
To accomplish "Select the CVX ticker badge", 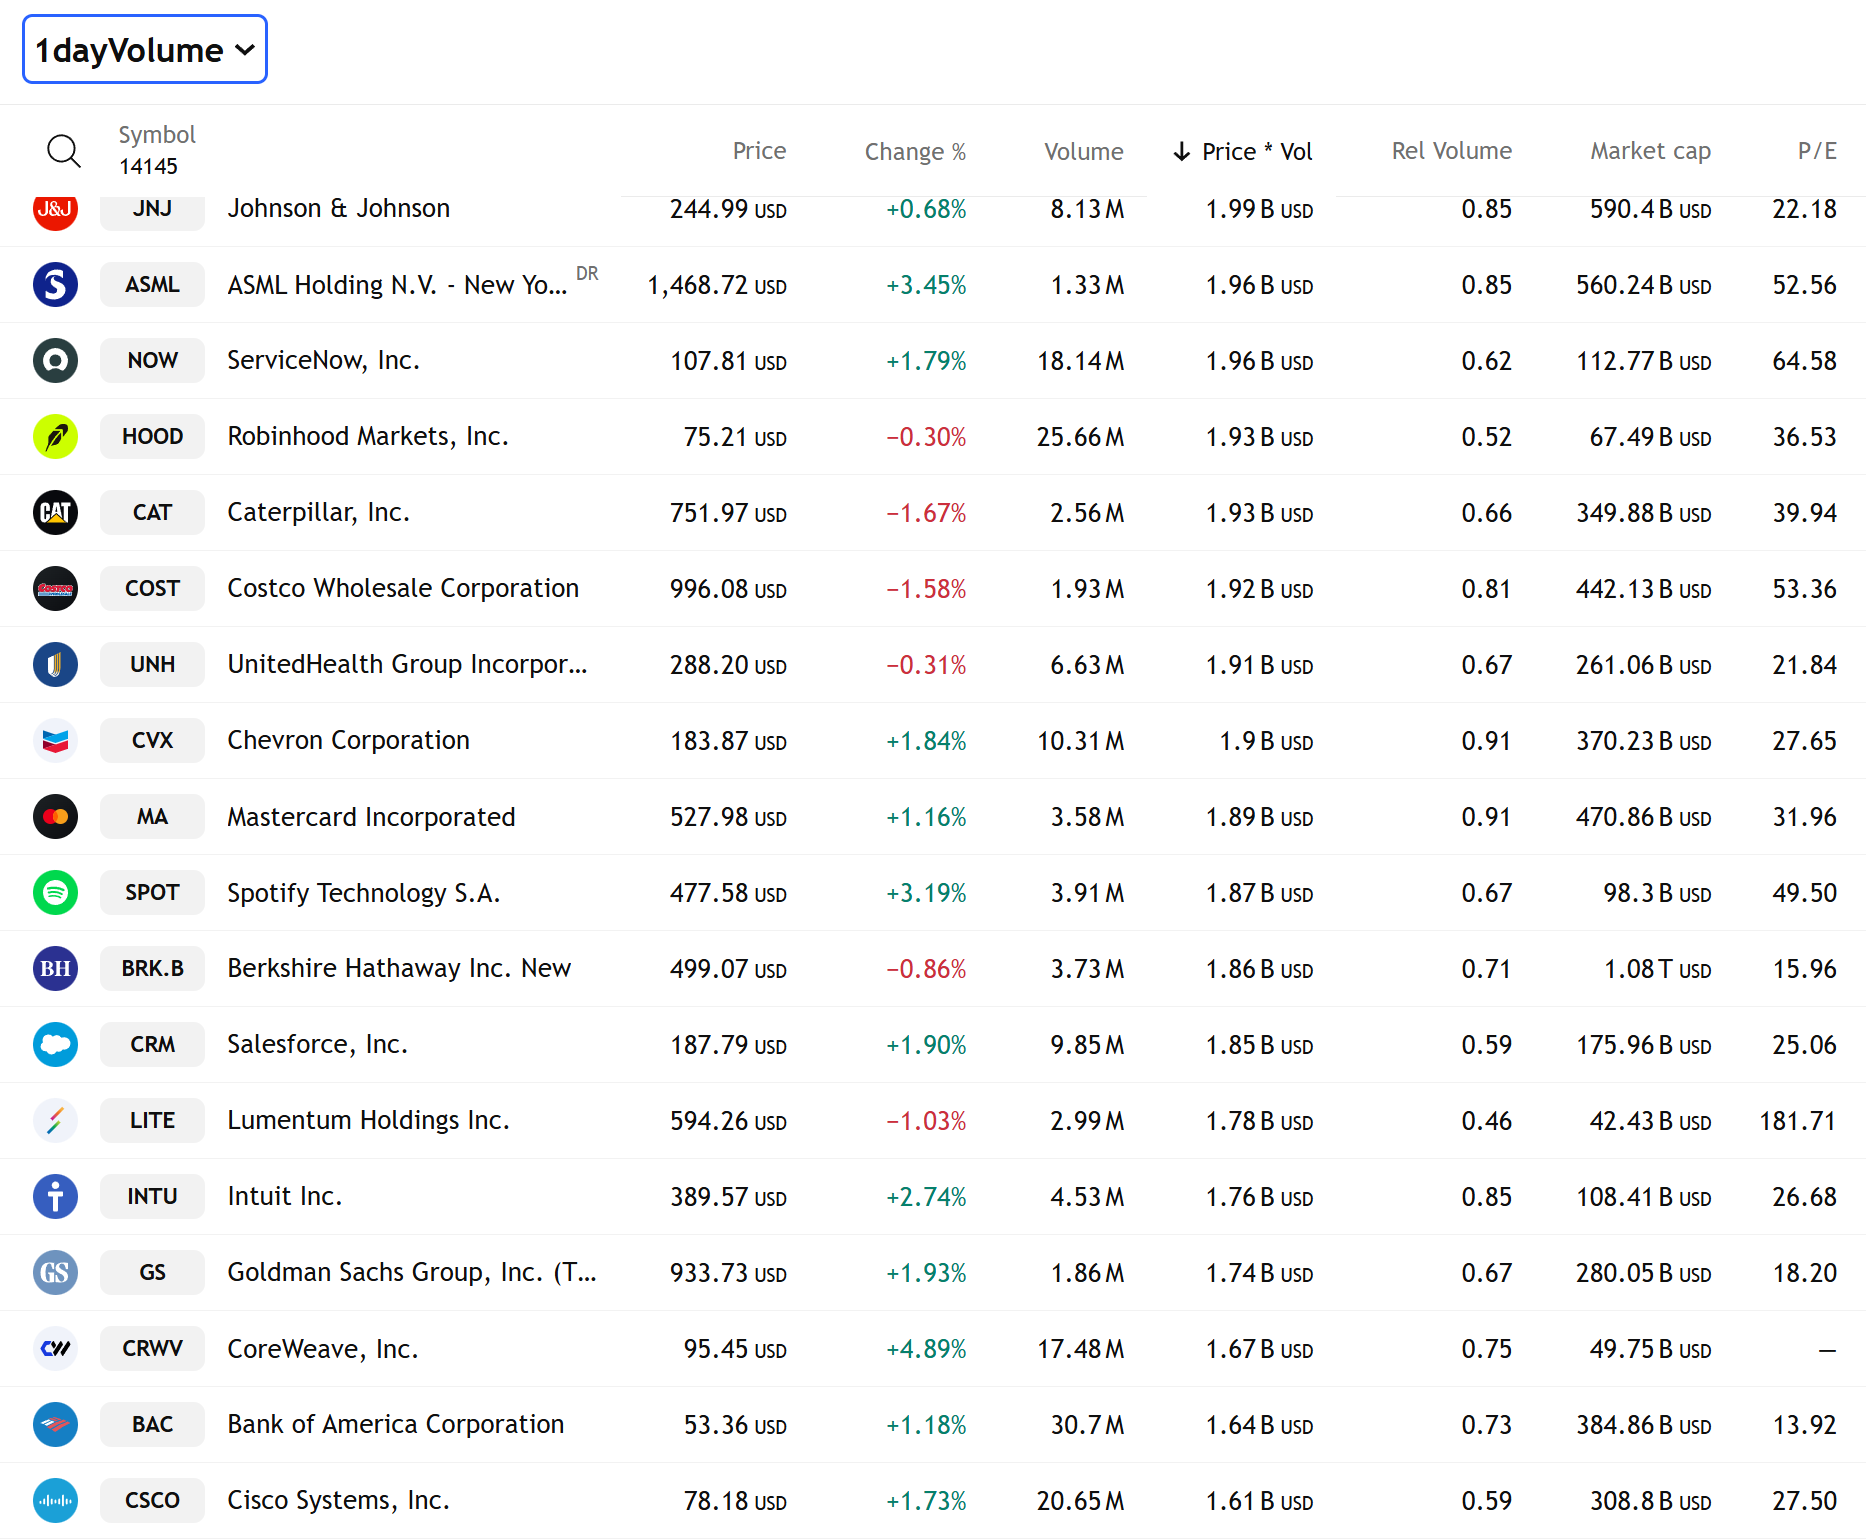I will (x=152, y=741).
